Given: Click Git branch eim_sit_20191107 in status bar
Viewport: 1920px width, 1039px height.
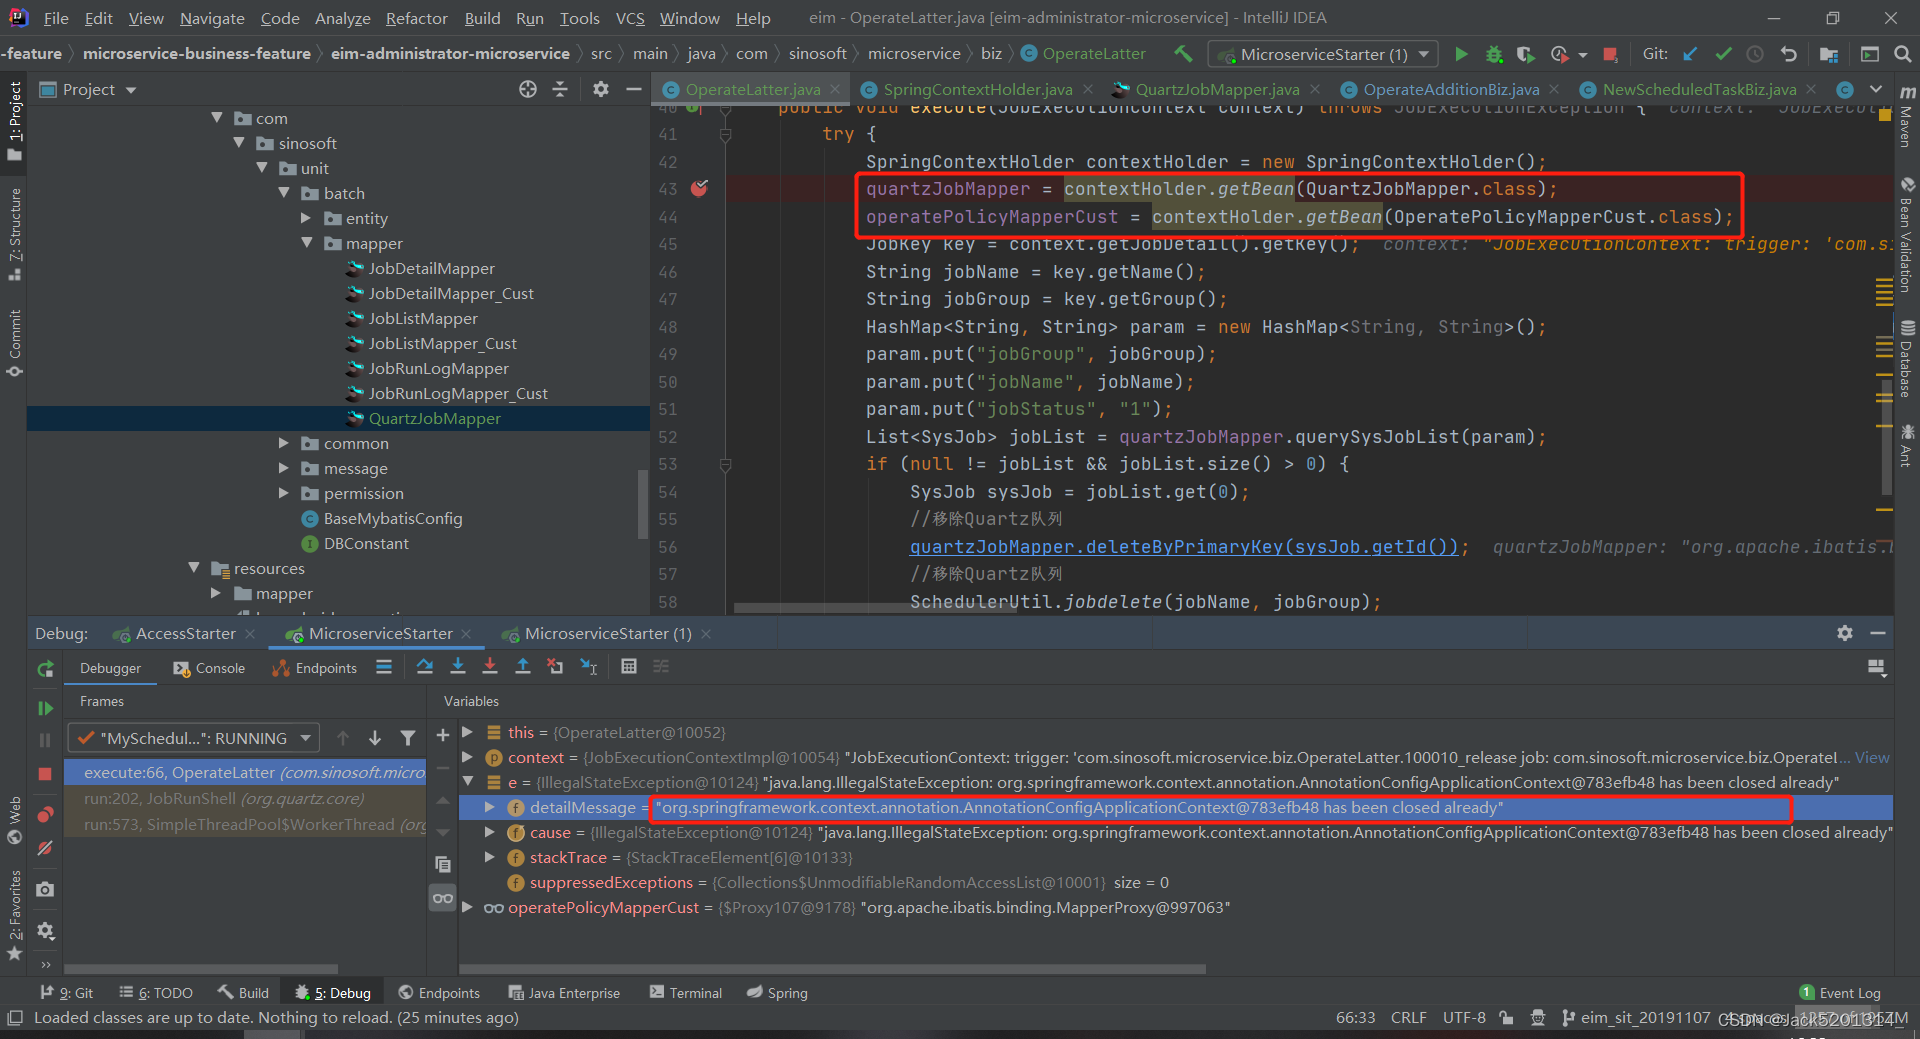Looking at the screenshot, I should 1636,1017.
